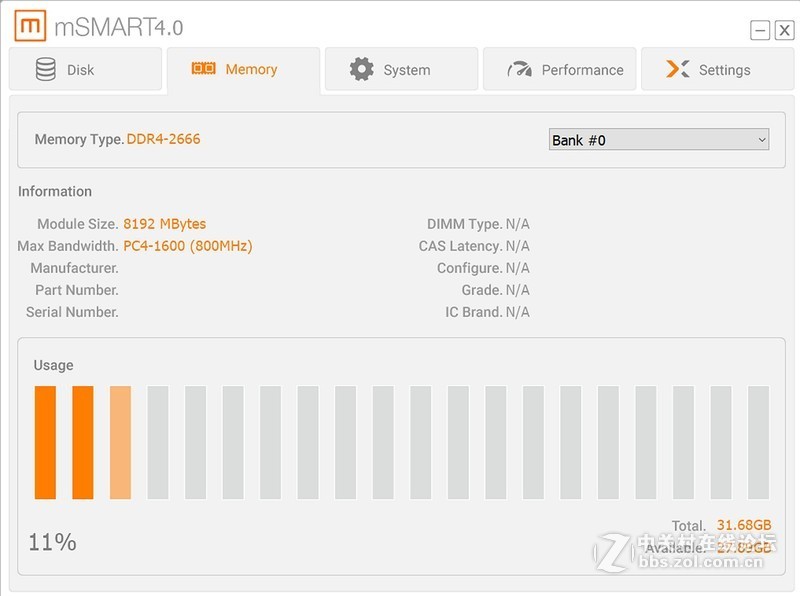
Task: Click the 8192 MBytes module size value
Action: coord(164,224)
